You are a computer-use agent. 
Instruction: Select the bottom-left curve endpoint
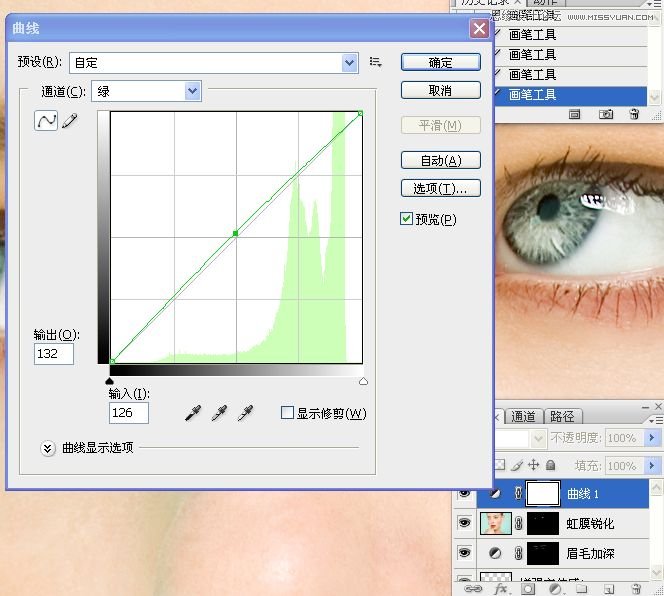(112, 361)
